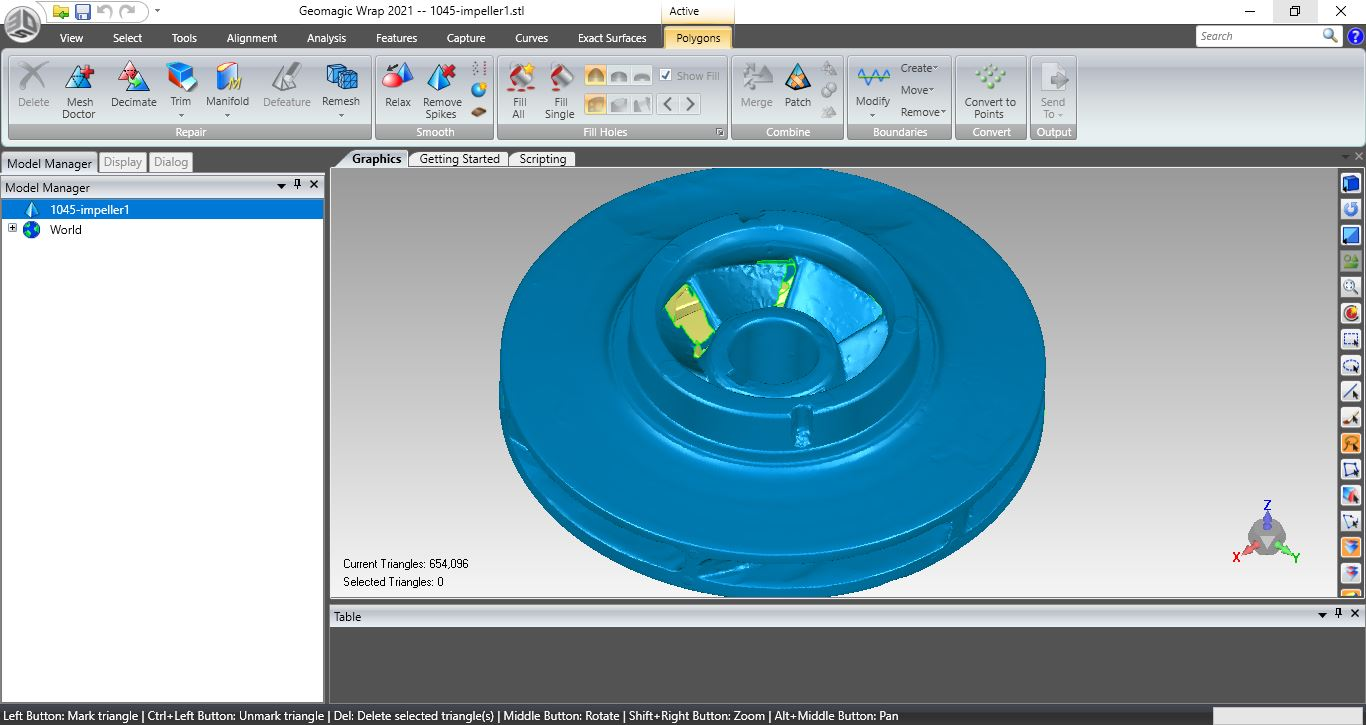
Task: Open the View ribbon tab
Action: click(x=71, y=38)
